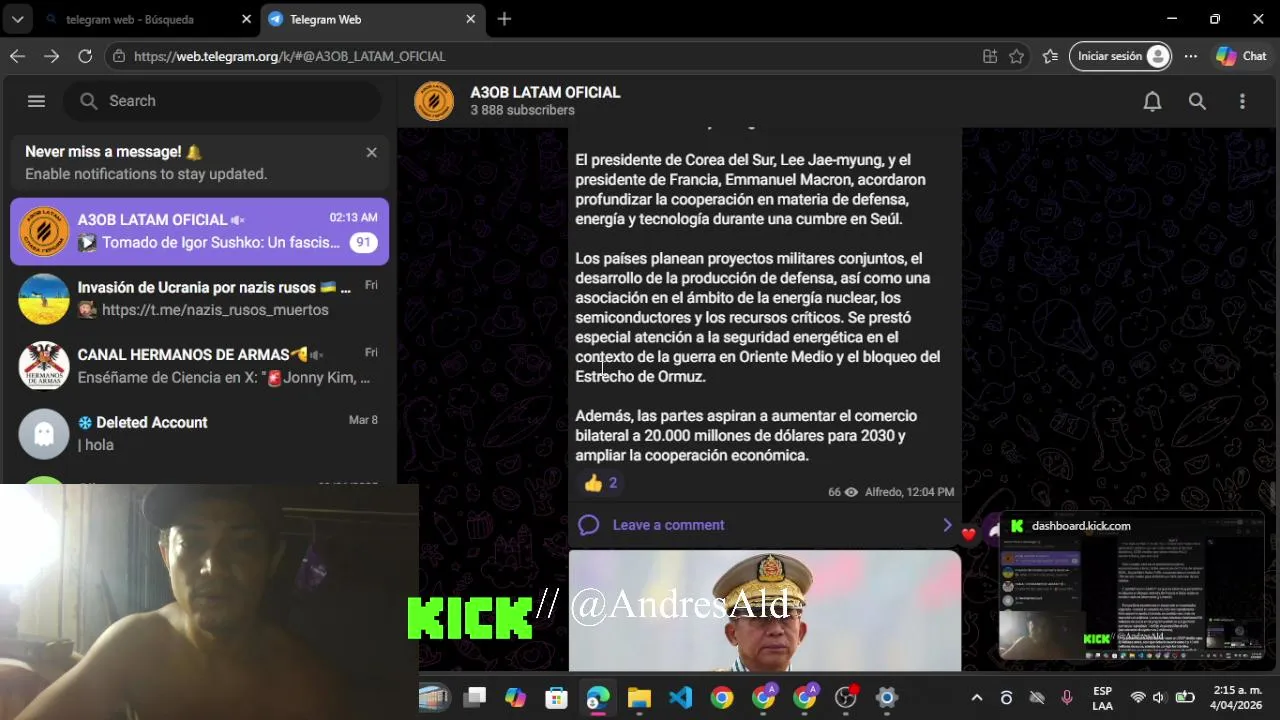Search within the channel with magnifier icon
This screenshot has height=720, width=1280.
[x=1197, y=101]
